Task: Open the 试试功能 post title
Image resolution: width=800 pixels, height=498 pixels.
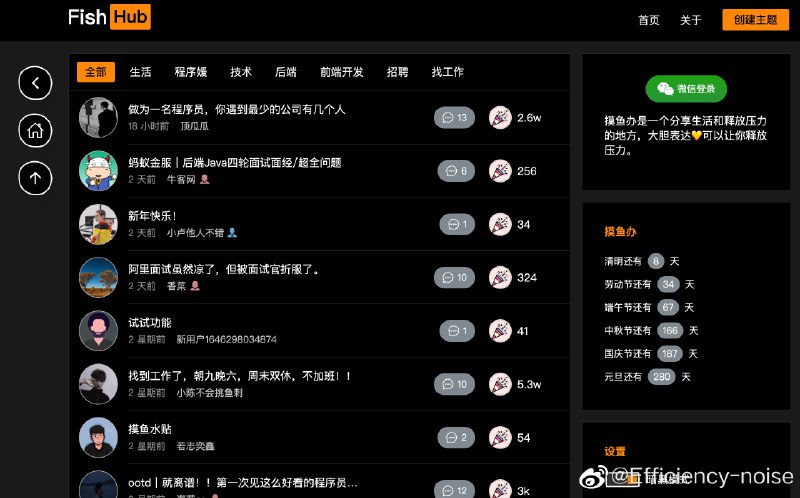Action: [x=149, y=322]
